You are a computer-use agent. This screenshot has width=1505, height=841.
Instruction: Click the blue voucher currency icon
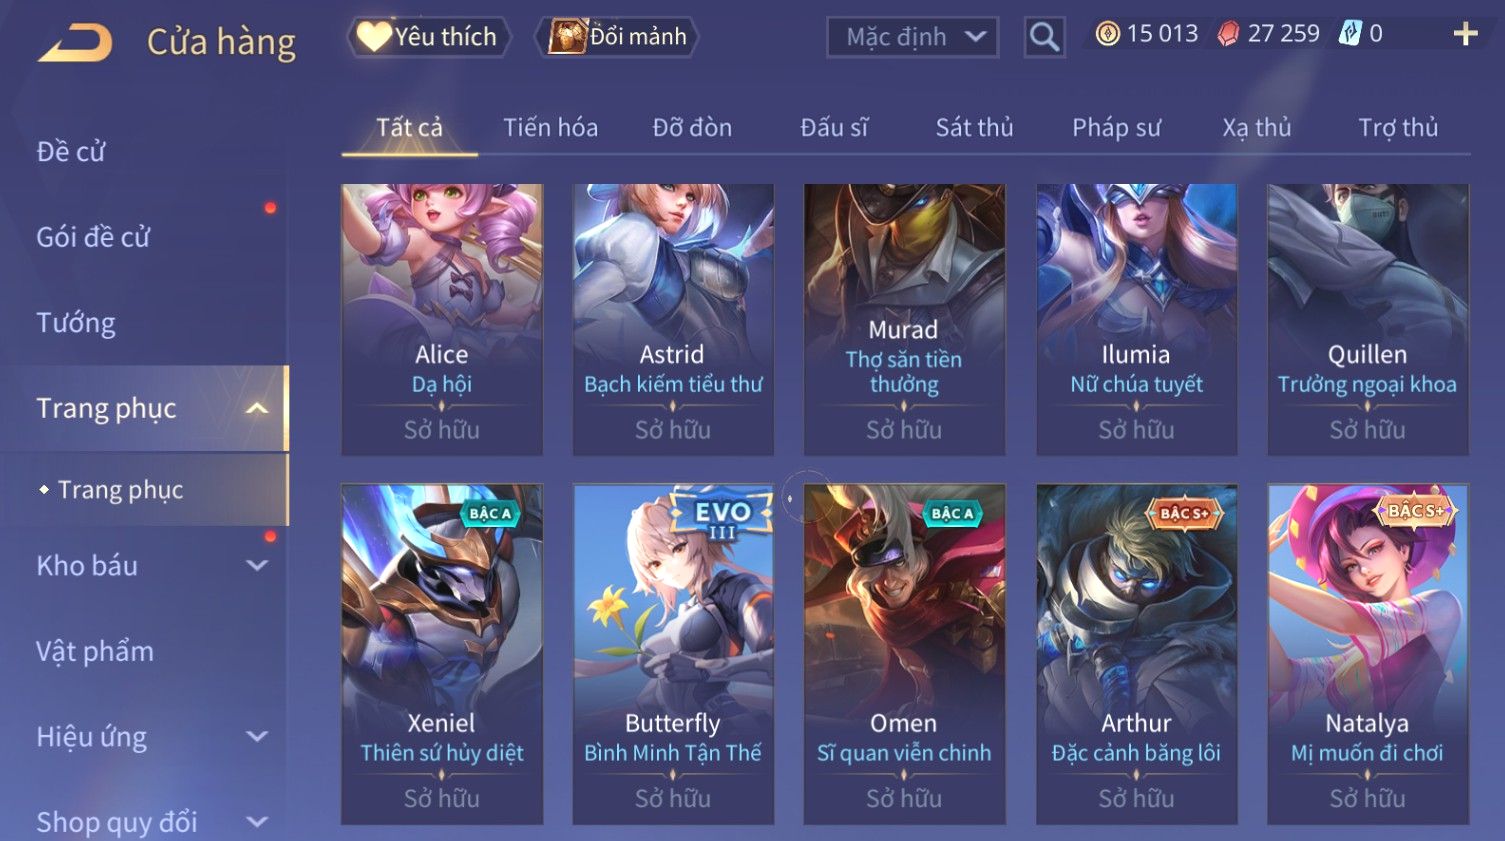pyautogui.click(x=1350, y=34)
